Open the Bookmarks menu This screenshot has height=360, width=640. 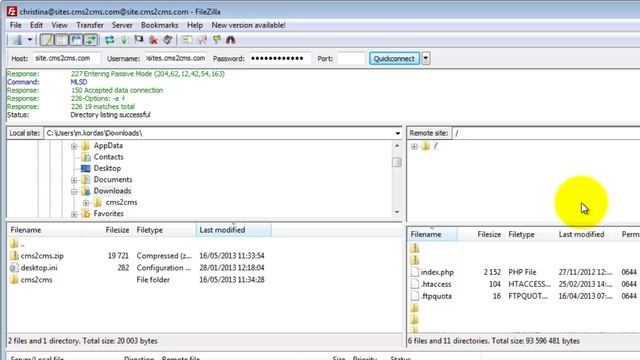[160, 25]
